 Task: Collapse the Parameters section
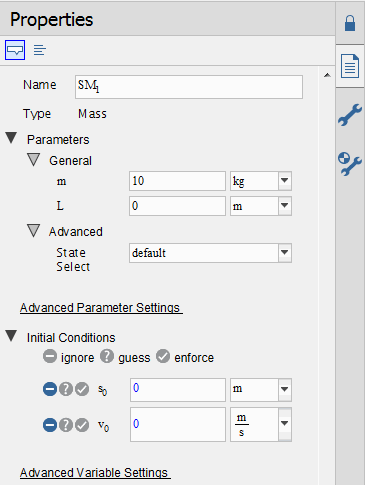(x=11, y=138)
